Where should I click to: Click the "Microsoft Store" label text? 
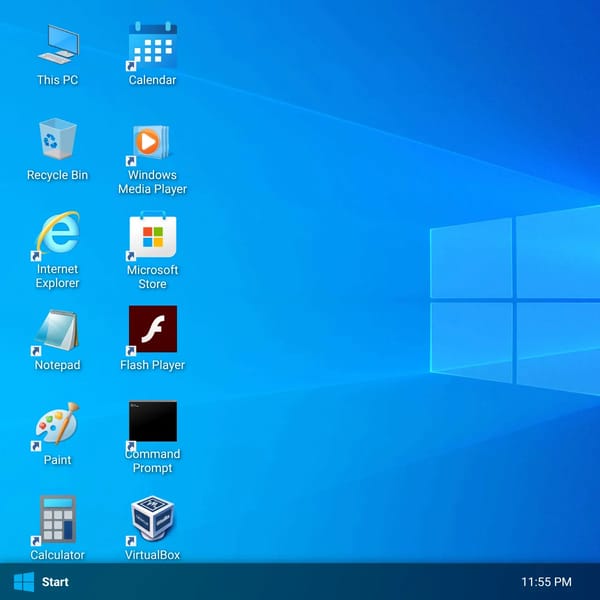[152, 277]
